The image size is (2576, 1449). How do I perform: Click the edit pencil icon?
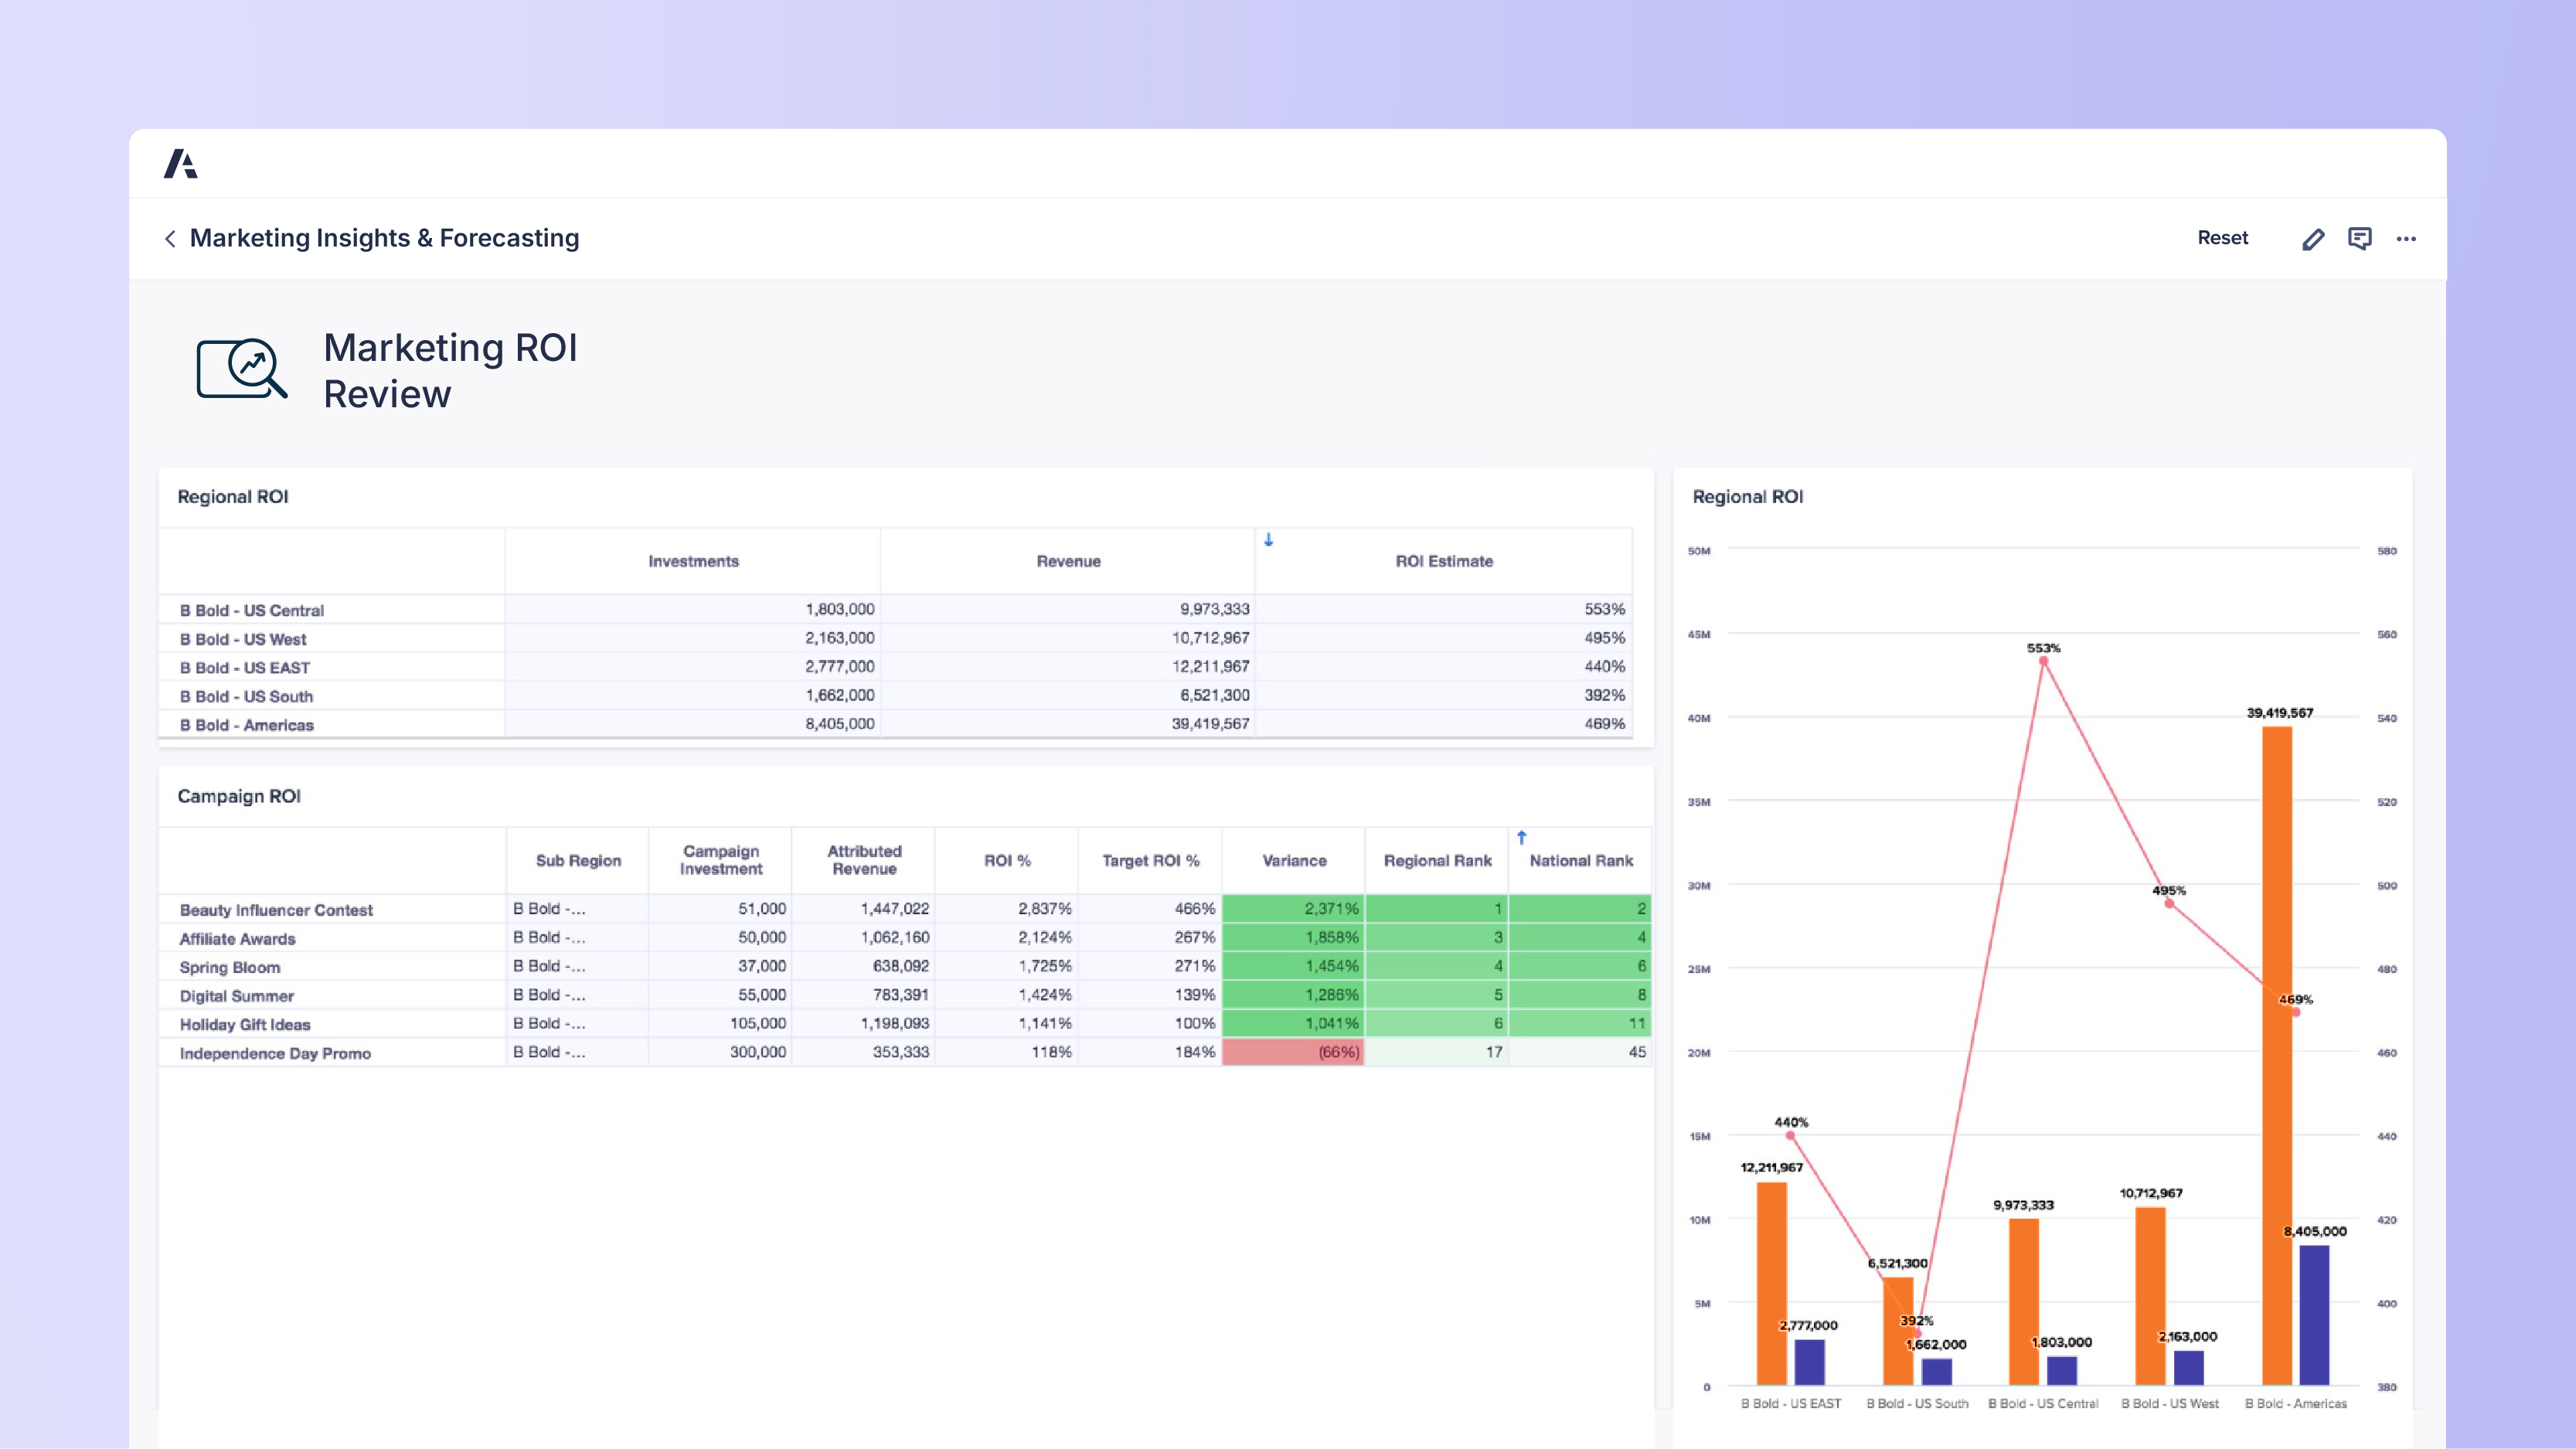[2313, 238]
